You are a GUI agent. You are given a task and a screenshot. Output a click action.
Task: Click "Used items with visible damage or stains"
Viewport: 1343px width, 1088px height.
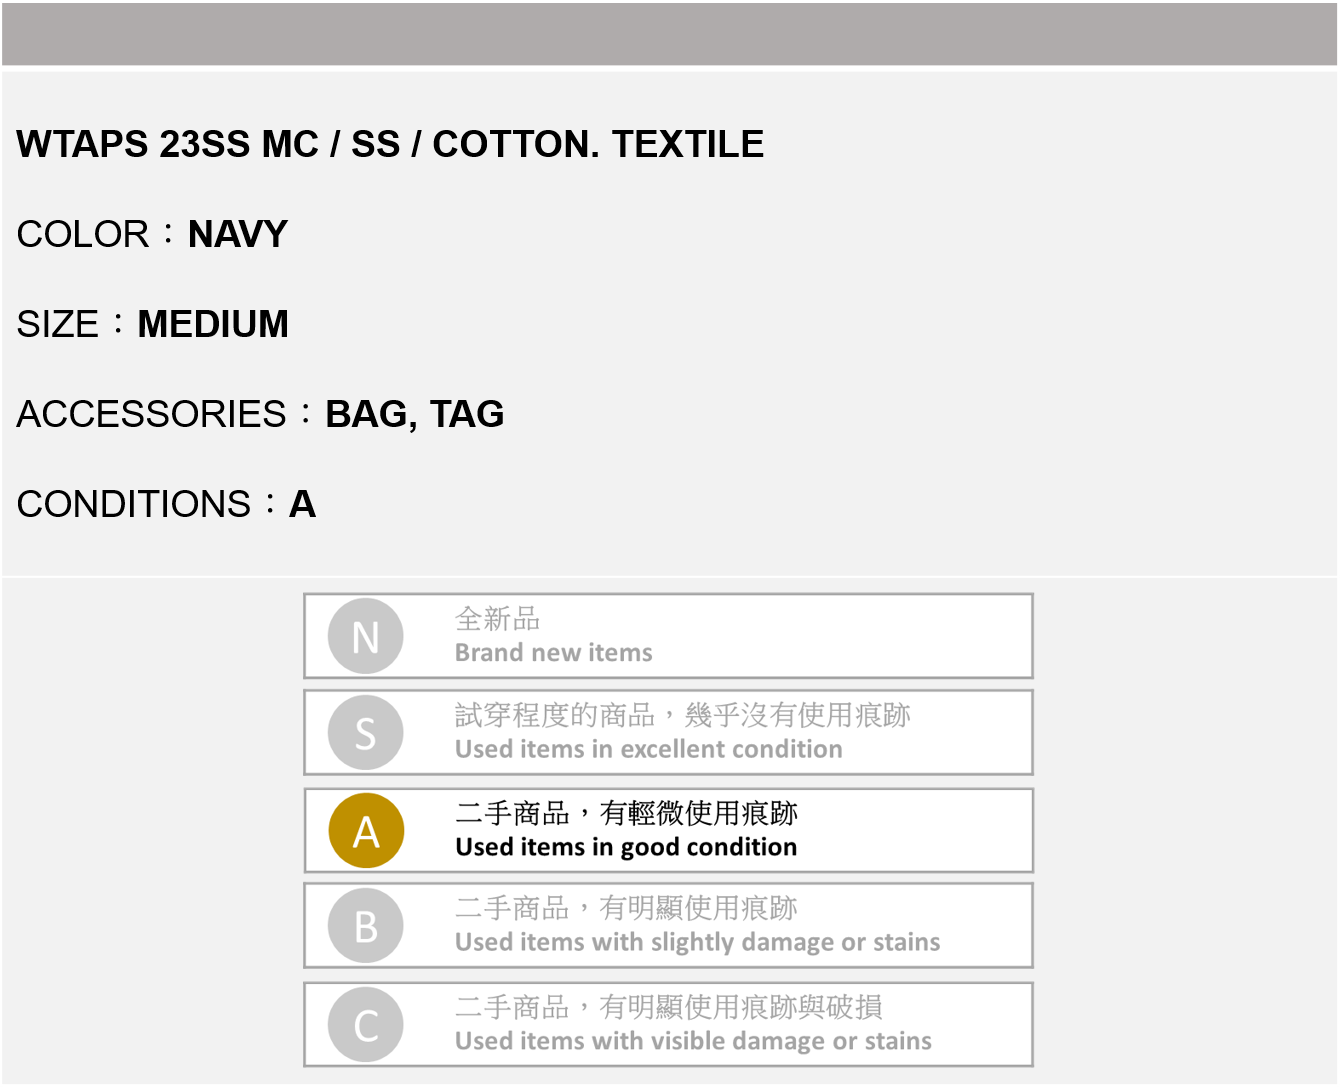tap(693, 1041)
